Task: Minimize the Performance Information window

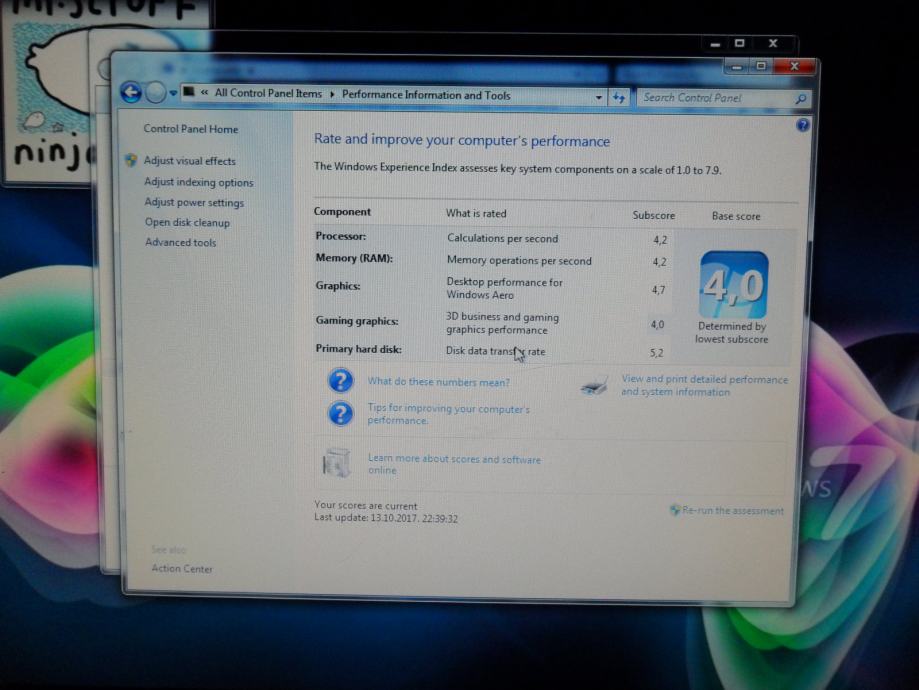Action: tap(737, 67)
